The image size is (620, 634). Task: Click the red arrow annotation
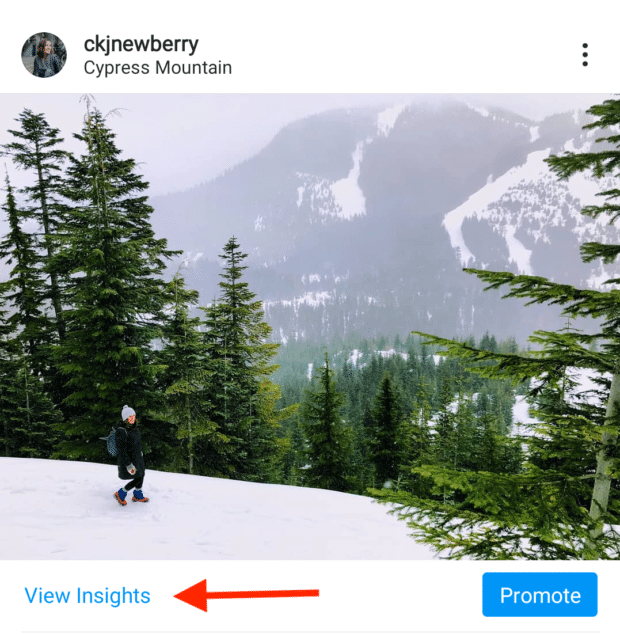246,594
